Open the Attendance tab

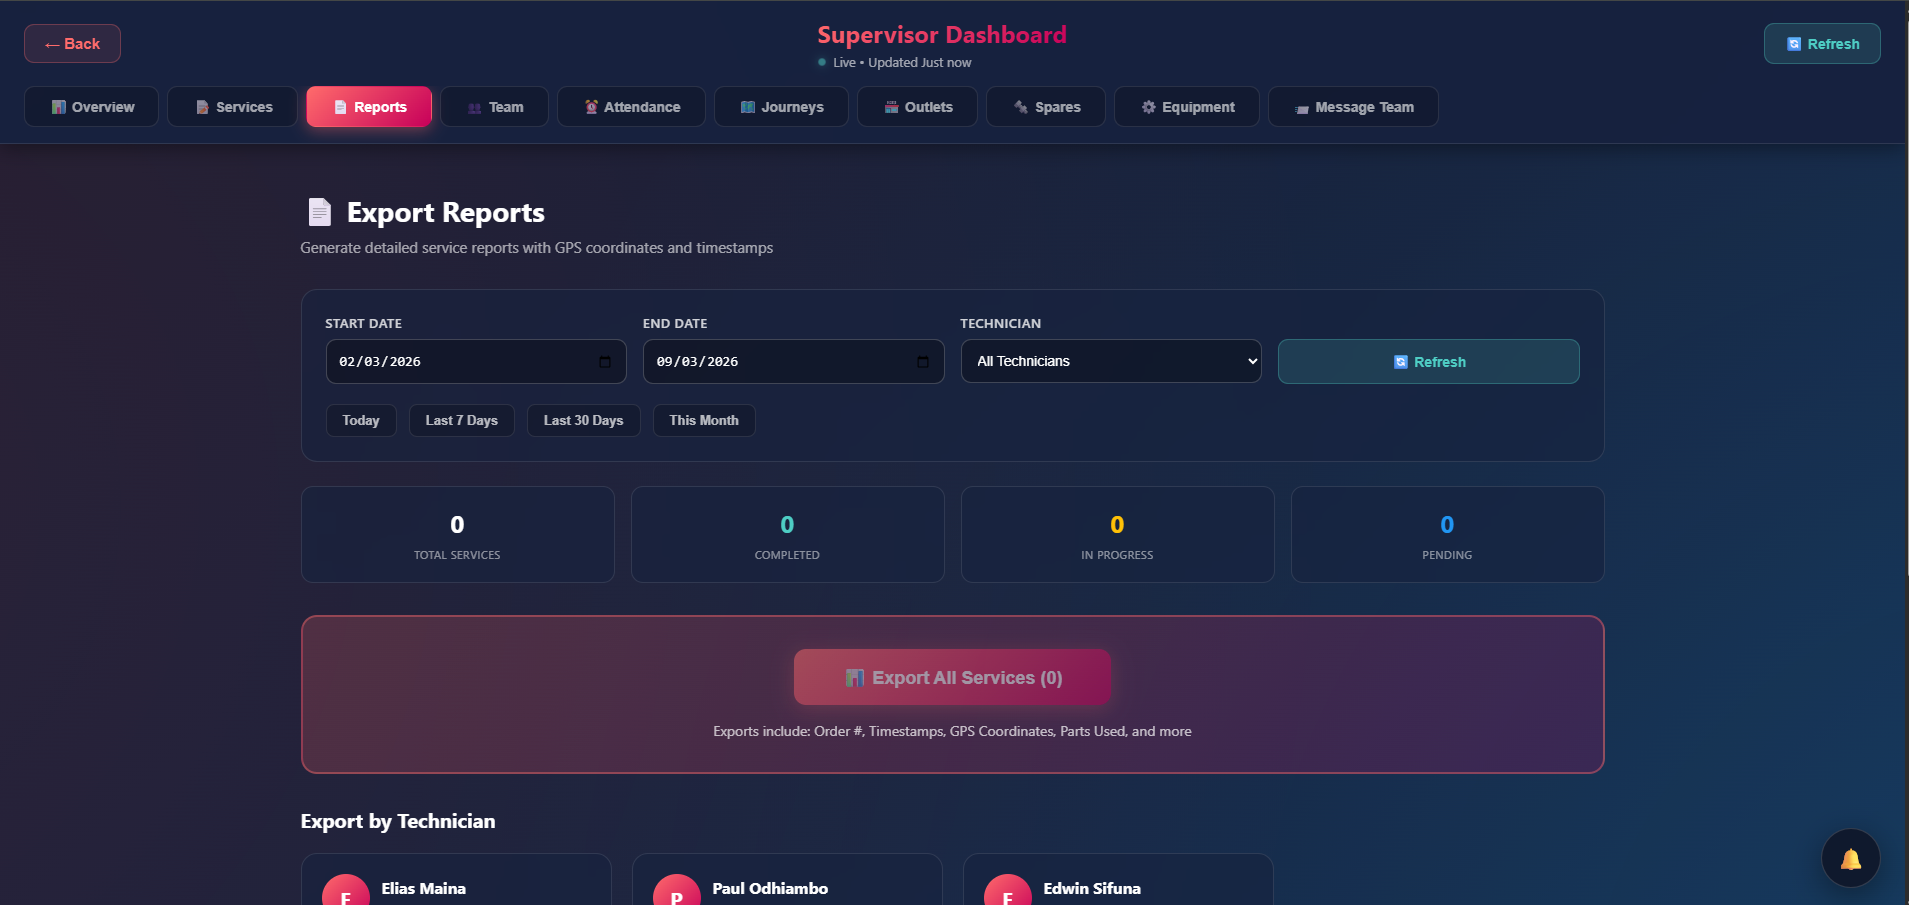tap(631, 107)
